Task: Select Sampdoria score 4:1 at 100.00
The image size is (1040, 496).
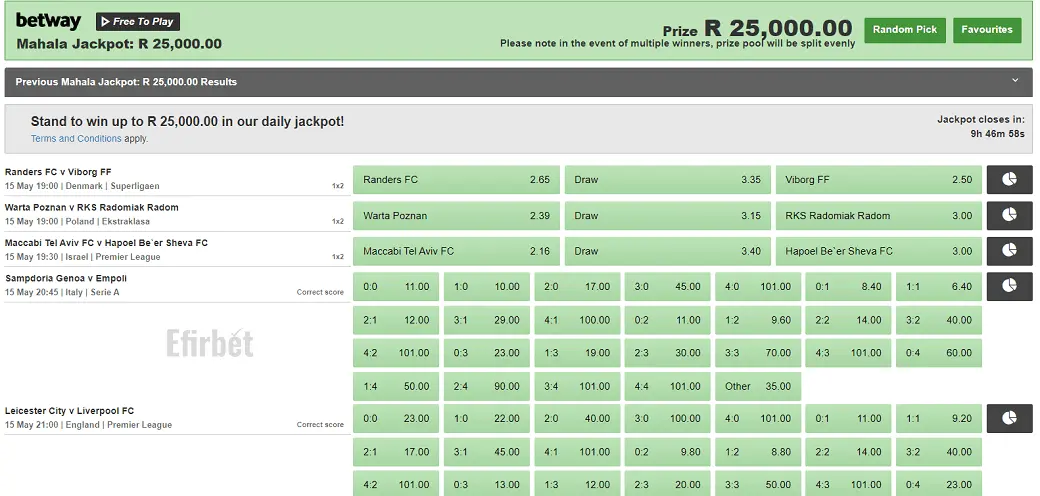Action: click(577, 320)
